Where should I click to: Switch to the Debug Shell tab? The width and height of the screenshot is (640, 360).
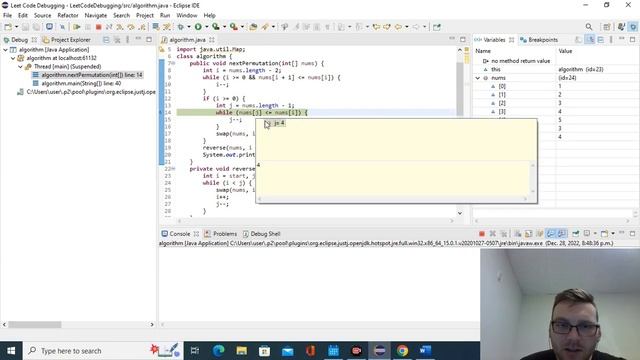tap(261, 234)
